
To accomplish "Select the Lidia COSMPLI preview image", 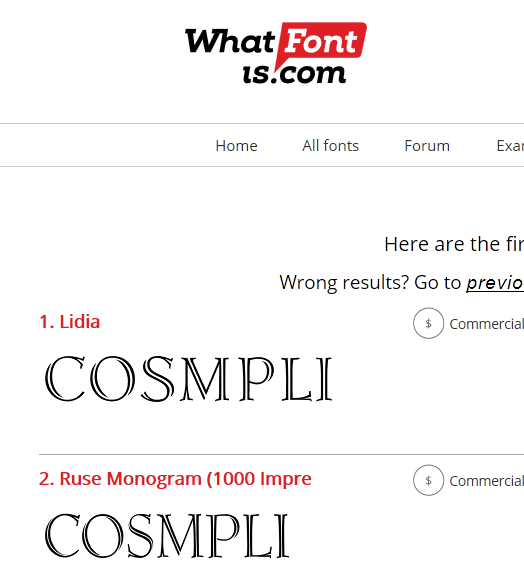I will 188,379.
